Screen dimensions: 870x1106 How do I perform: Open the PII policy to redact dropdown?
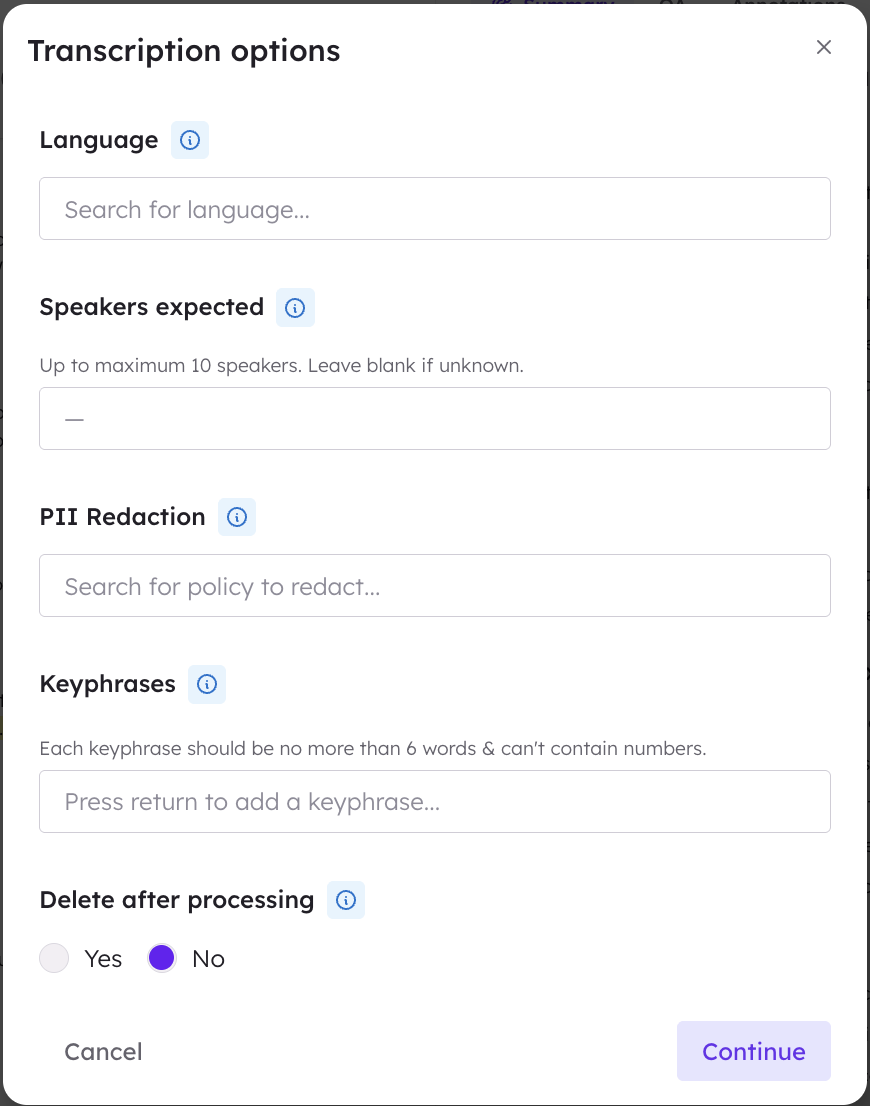point(434,586)
